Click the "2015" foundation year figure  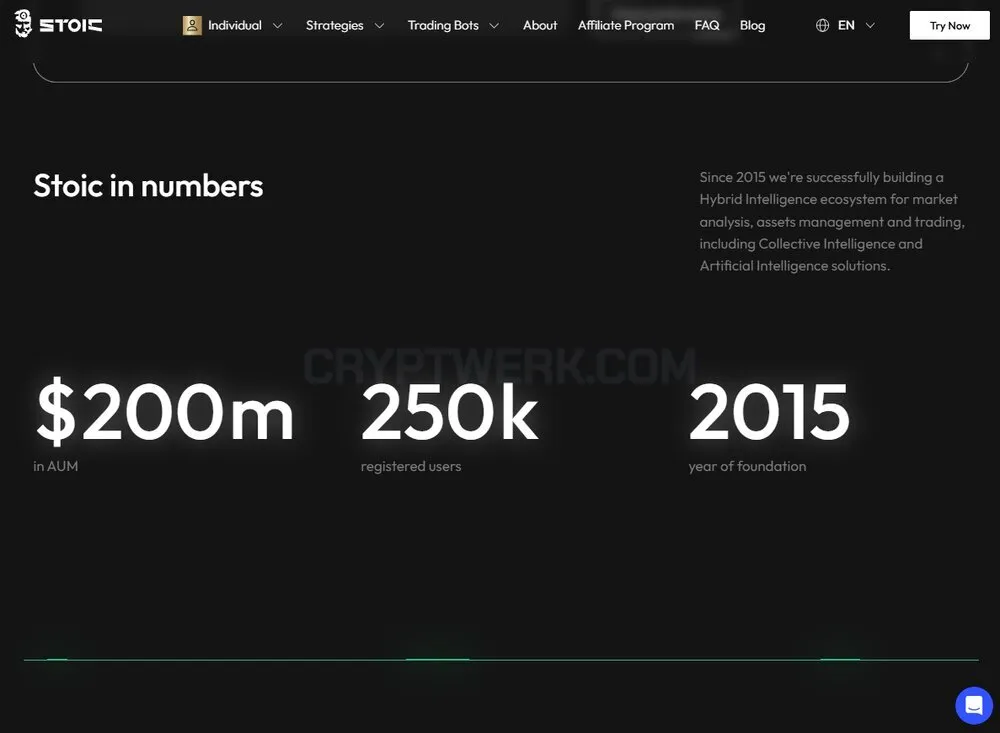pyautogui.click(x=769, y=412)
